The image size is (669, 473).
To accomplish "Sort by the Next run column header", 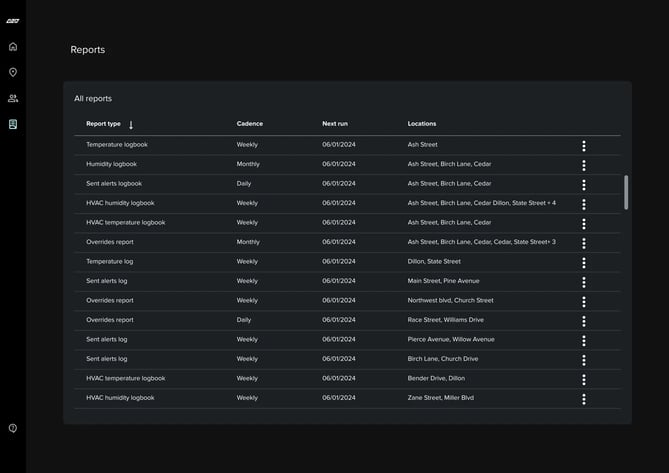I will click(x=336, y=124).
